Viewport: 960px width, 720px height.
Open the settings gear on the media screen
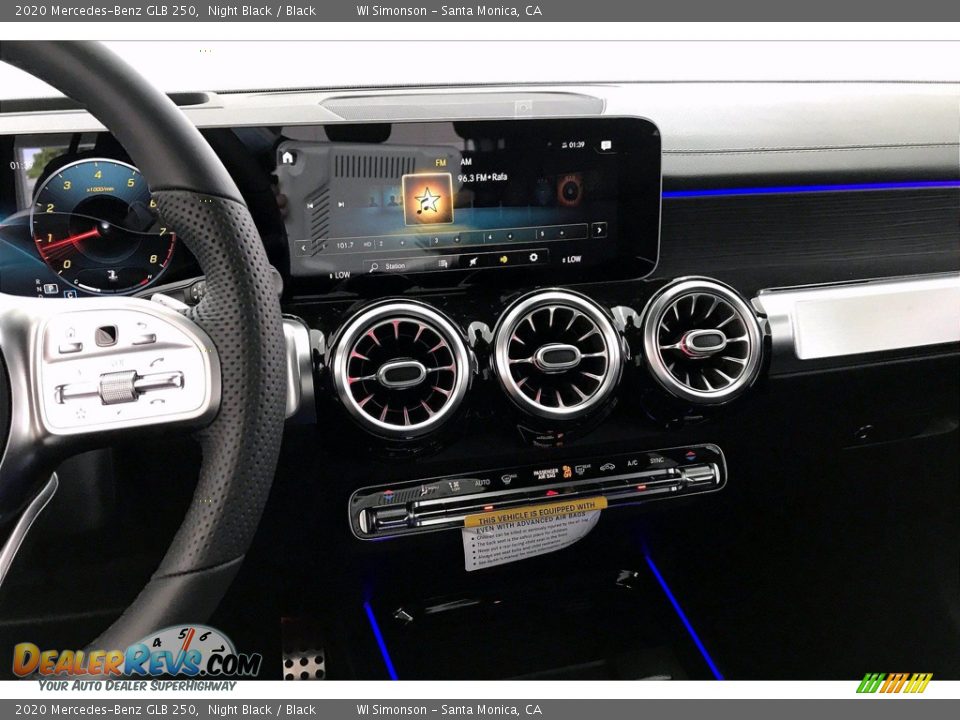(535, 257)
